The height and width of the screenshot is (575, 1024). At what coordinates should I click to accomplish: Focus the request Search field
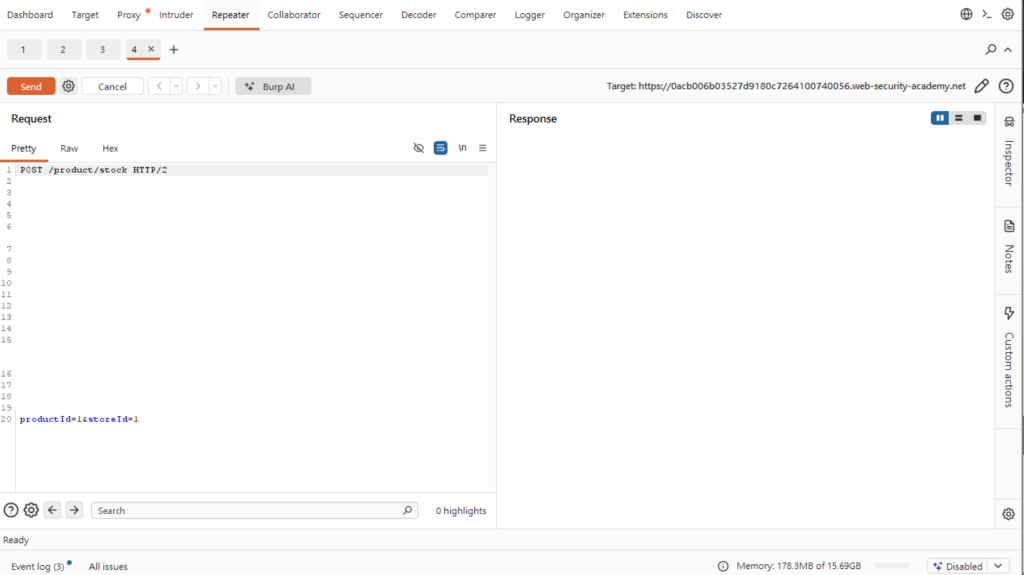[x=255, y=510]
